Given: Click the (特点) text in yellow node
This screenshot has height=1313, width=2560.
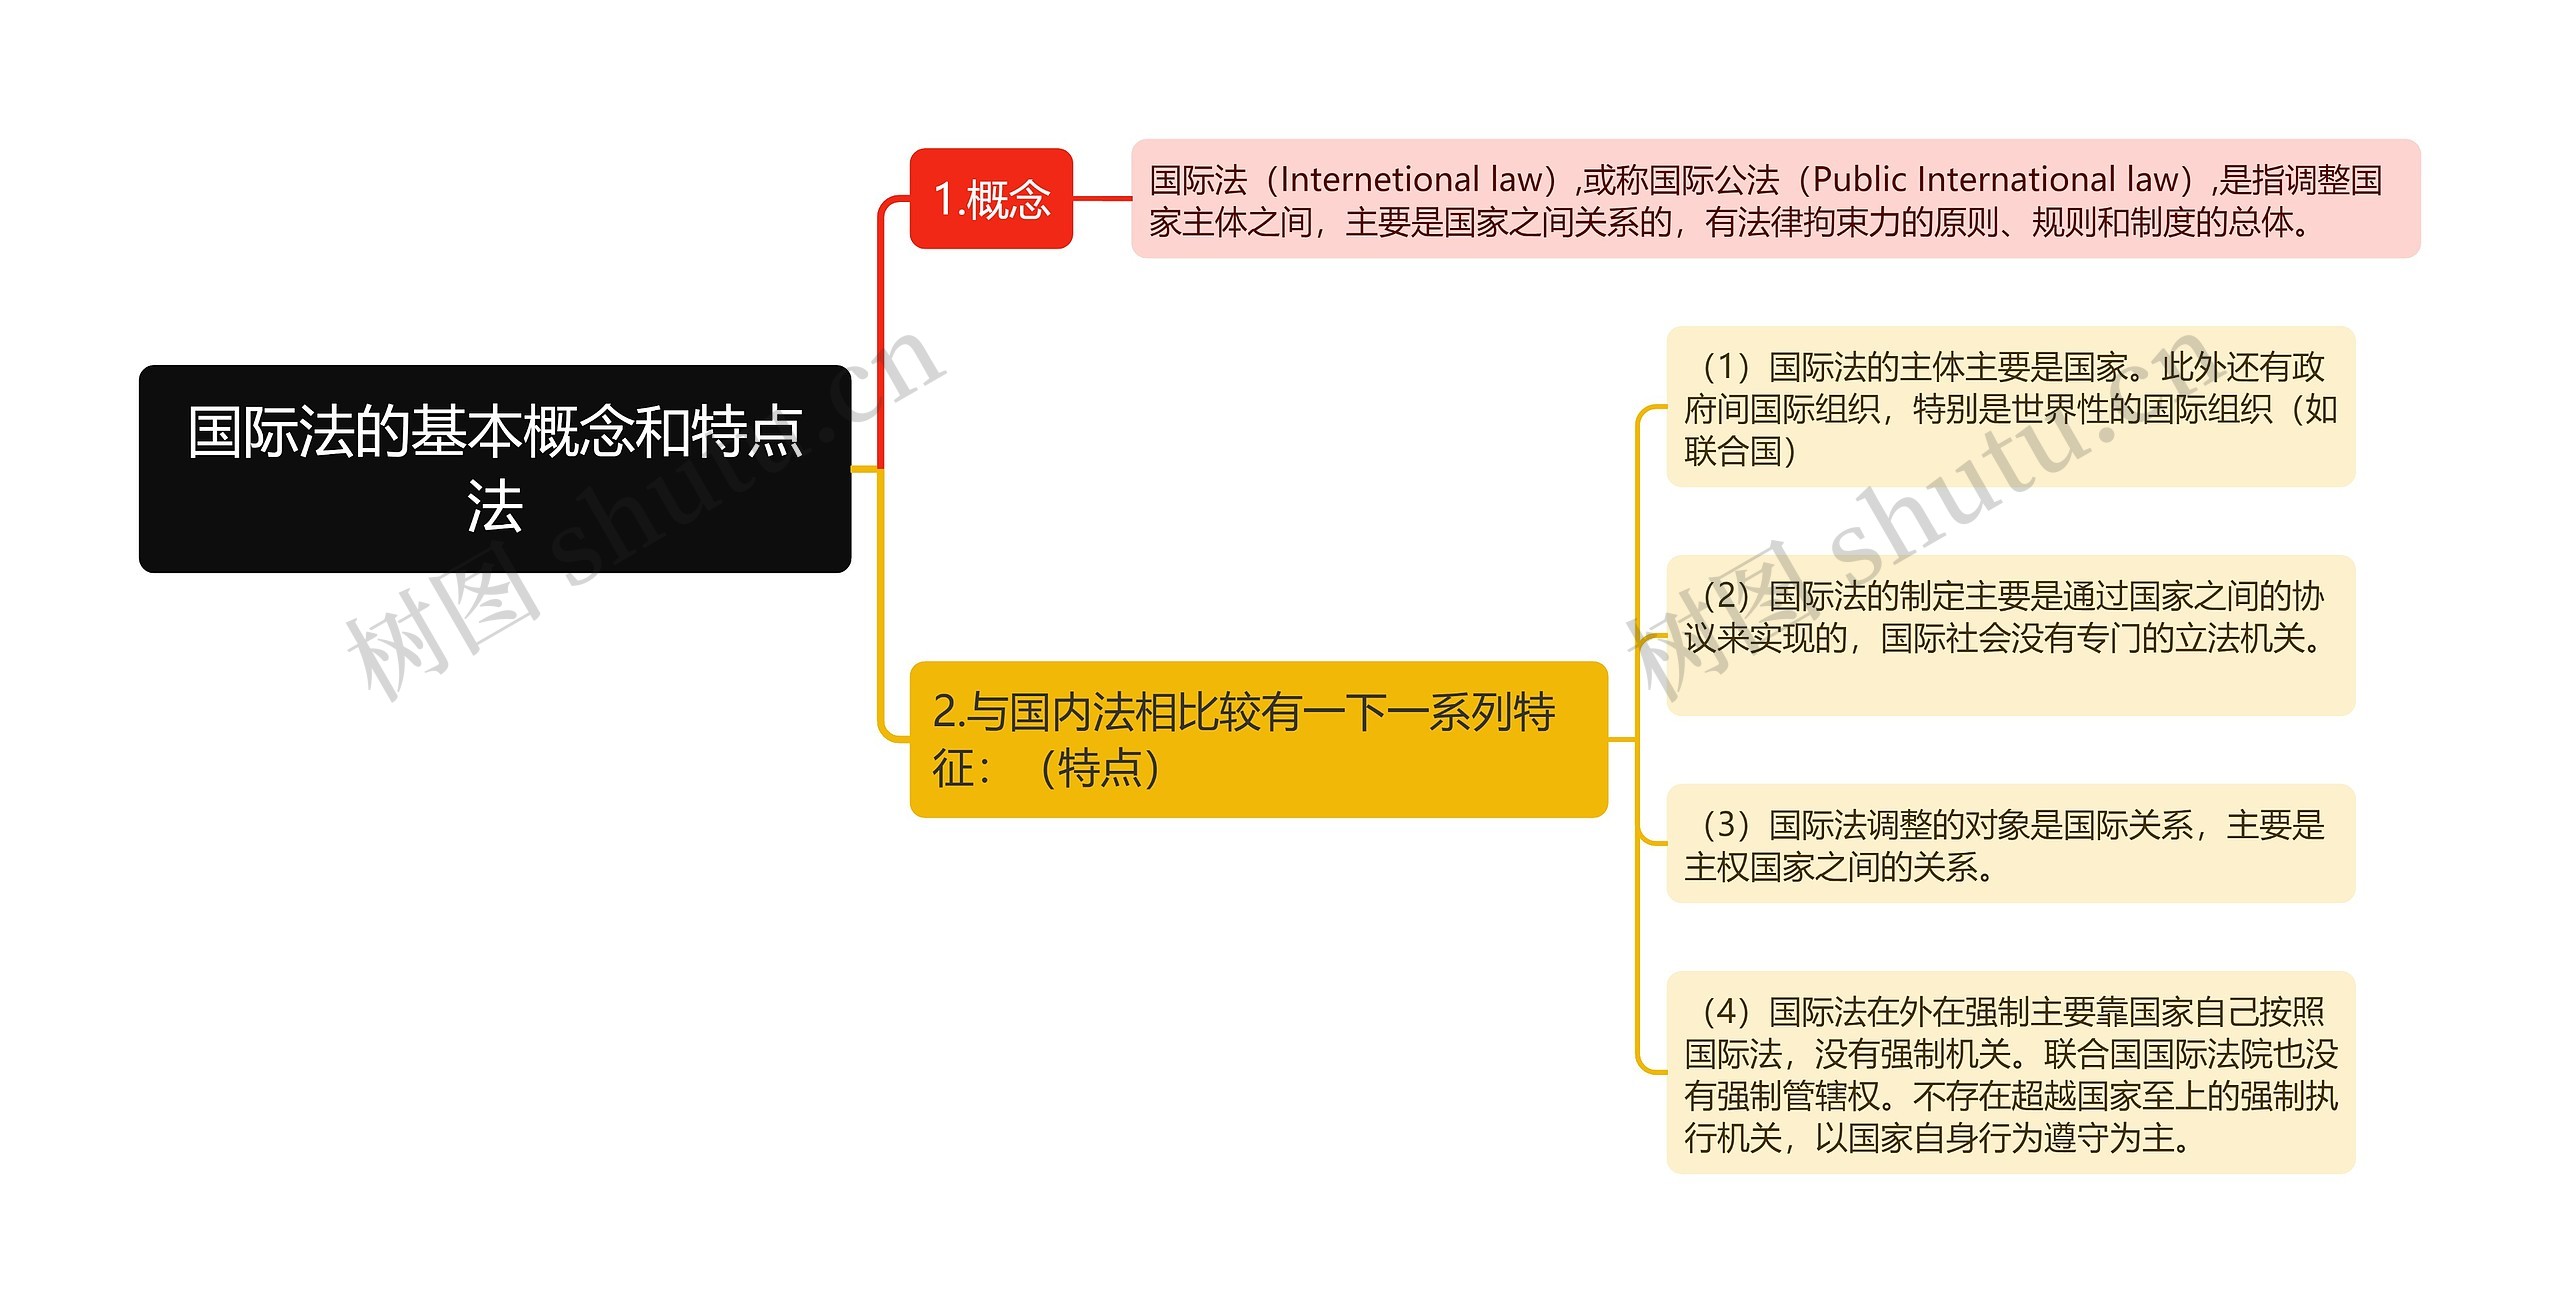Looking at the screenshot, I should click(x=1098, y=768).
